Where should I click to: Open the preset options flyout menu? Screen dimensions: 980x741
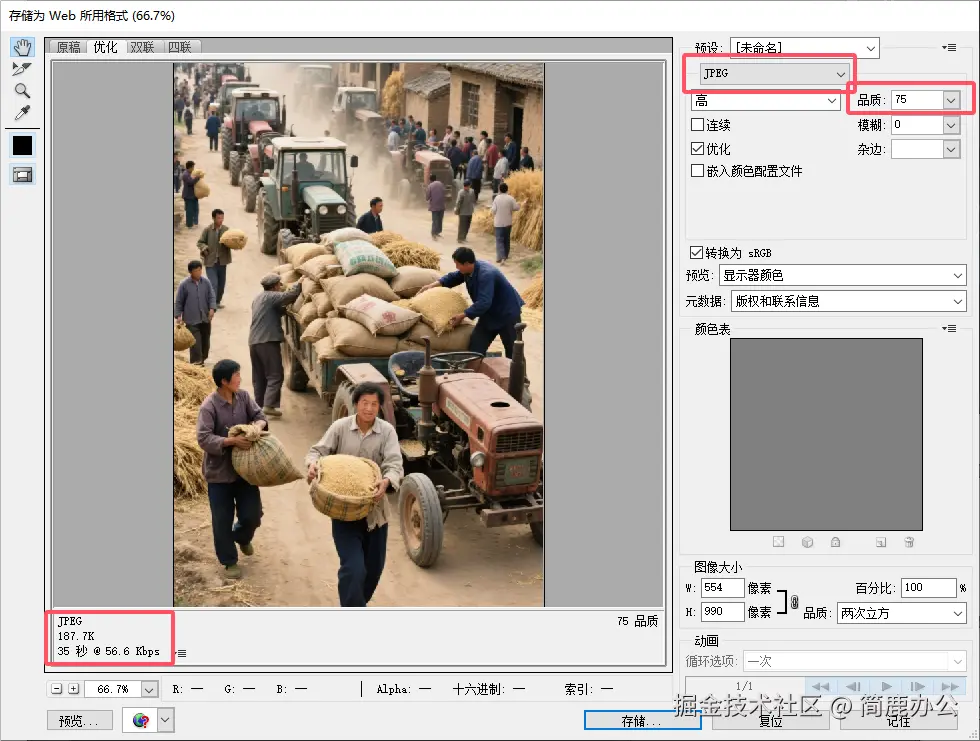click(949, 47)
